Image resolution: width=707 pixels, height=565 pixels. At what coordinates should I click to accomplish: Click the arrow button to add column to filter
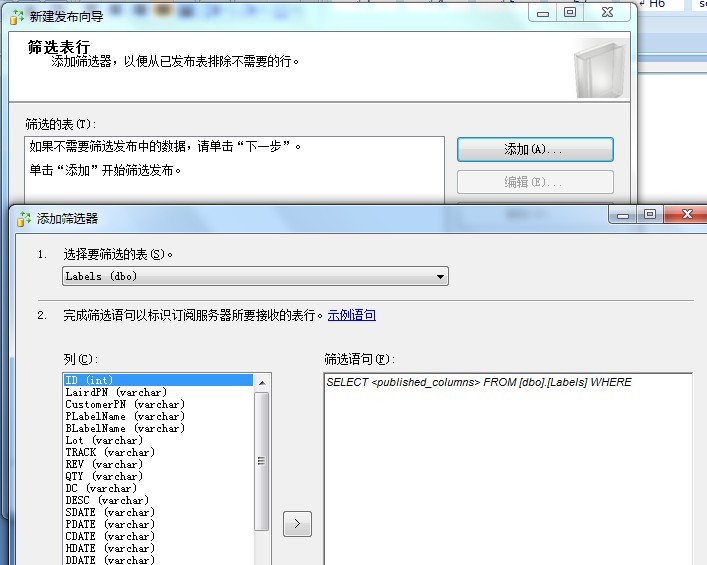point(297,524)
